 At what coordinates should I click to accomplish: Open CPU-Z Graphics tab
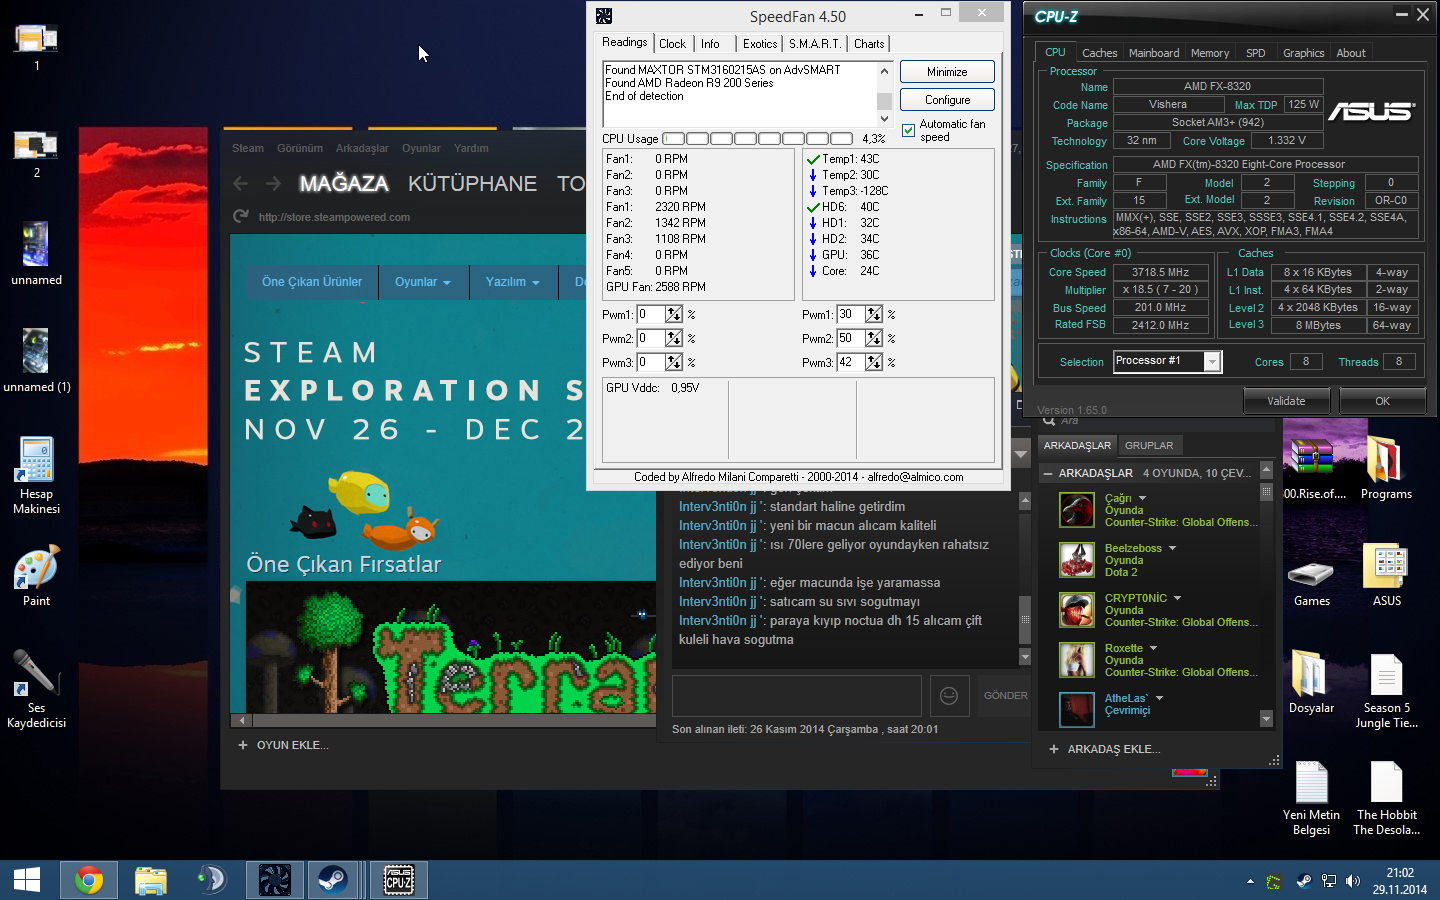1303,53
